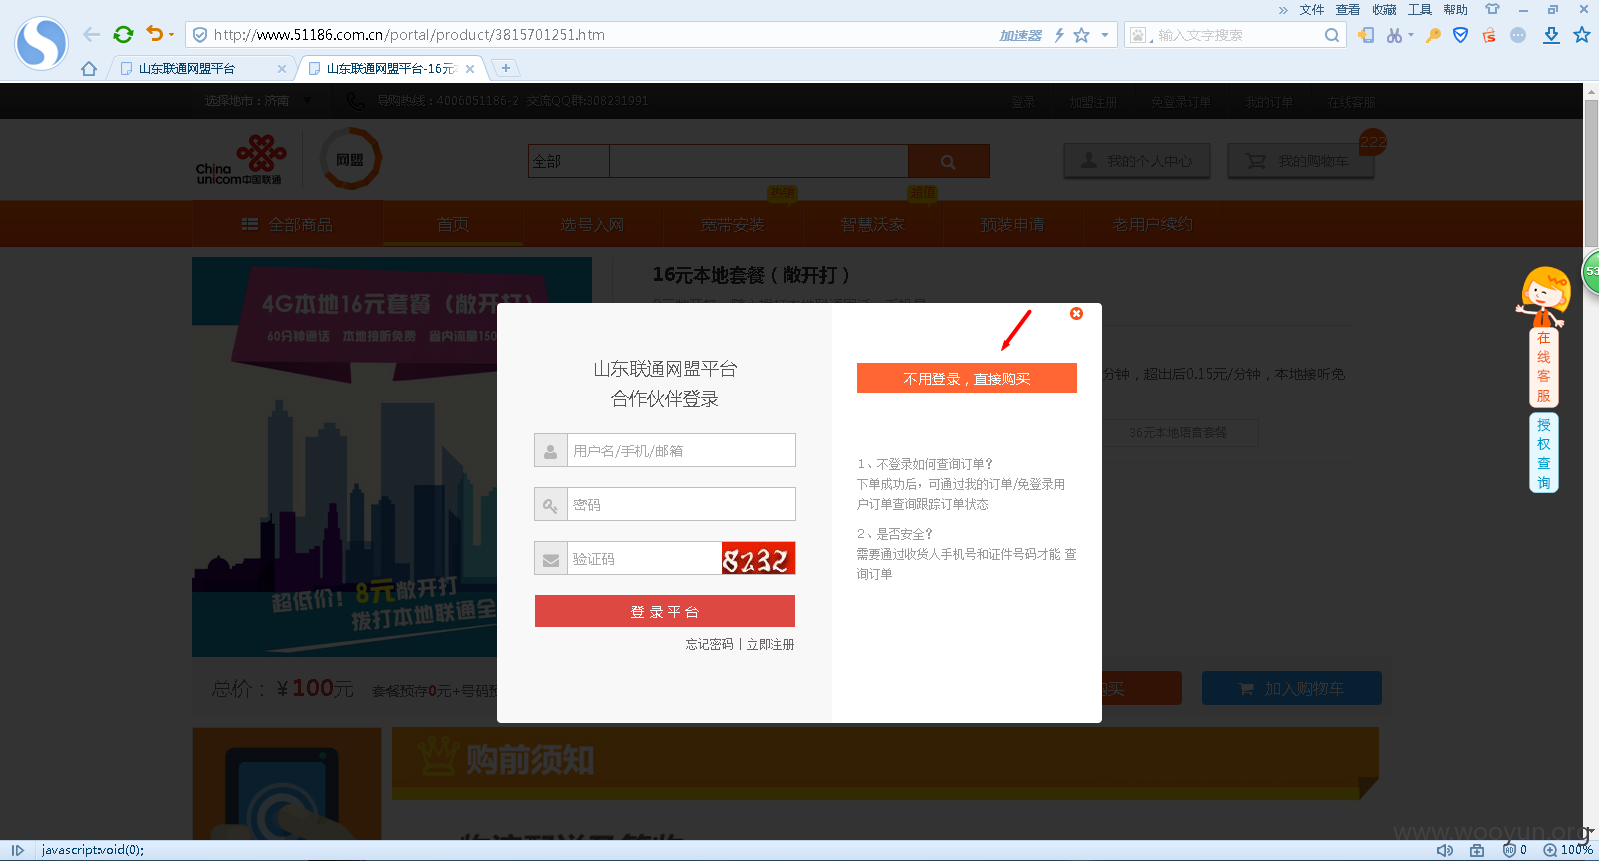Open the 100% zoom level control

pyautogui.click(x=1568, y=850)
